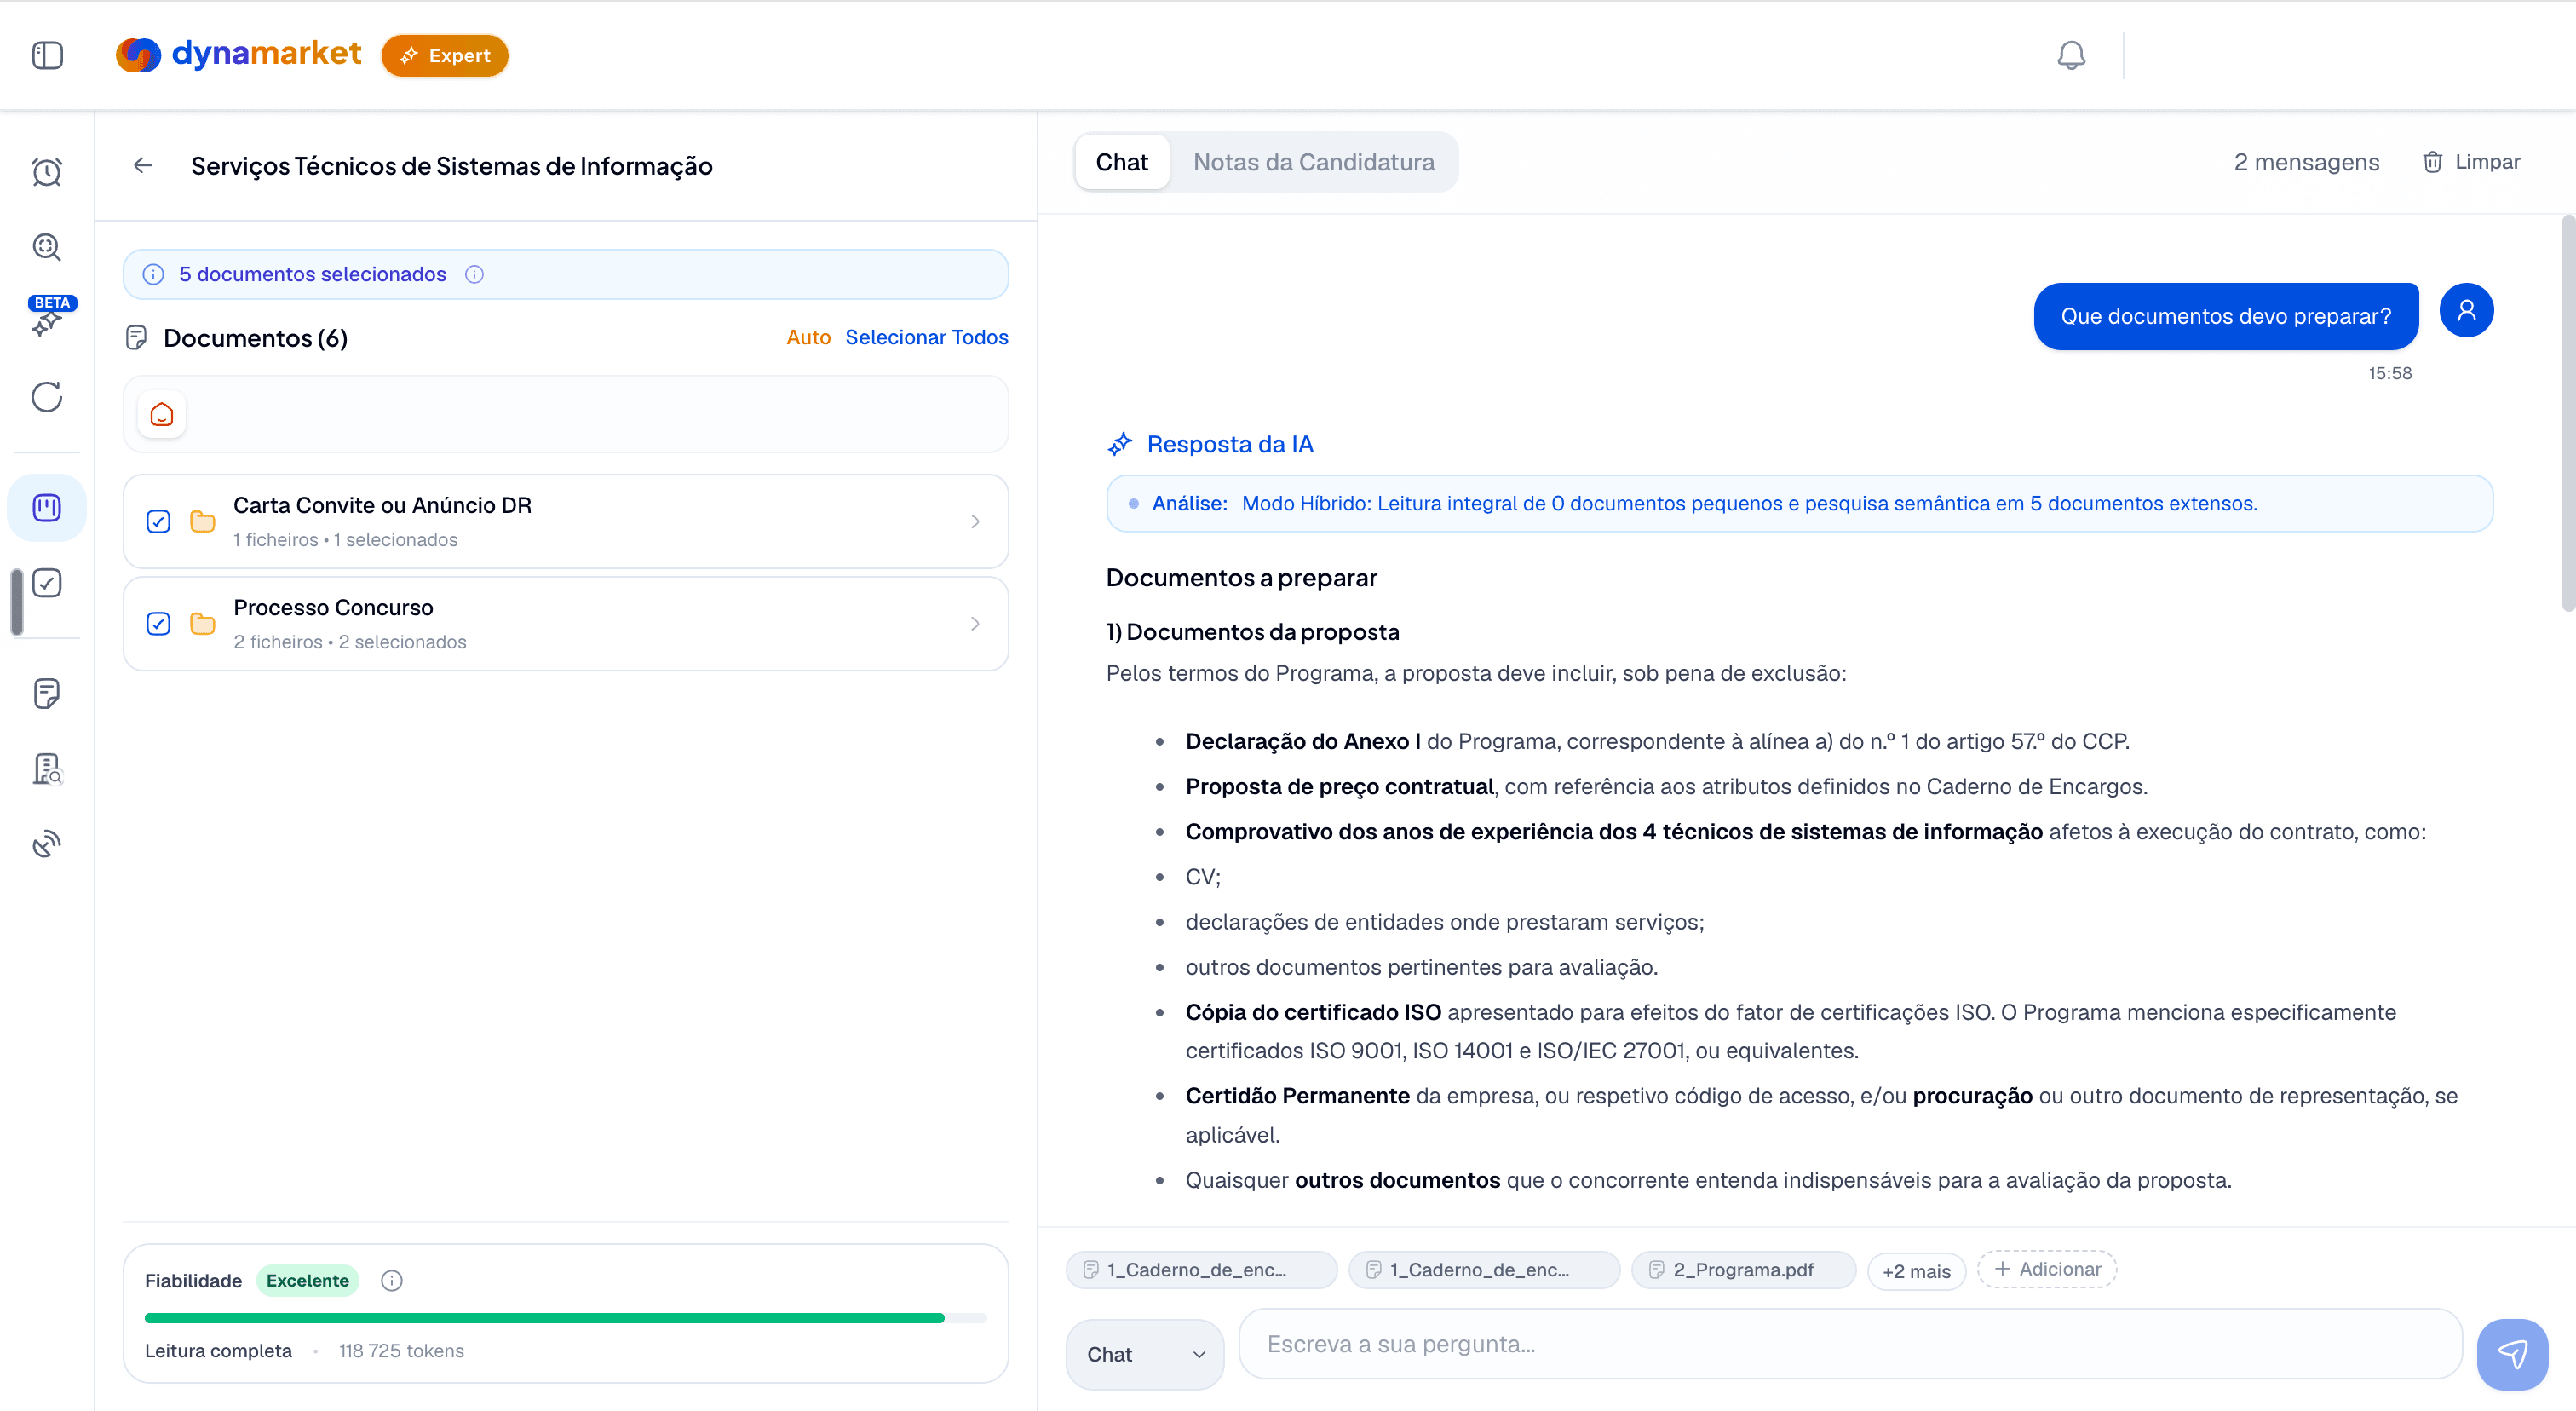The height and width of the screenshot is (1411, 2576).
Task: Expand Carta Convite ou Anúncio DR chevron
Action: [x=975, y=522]
